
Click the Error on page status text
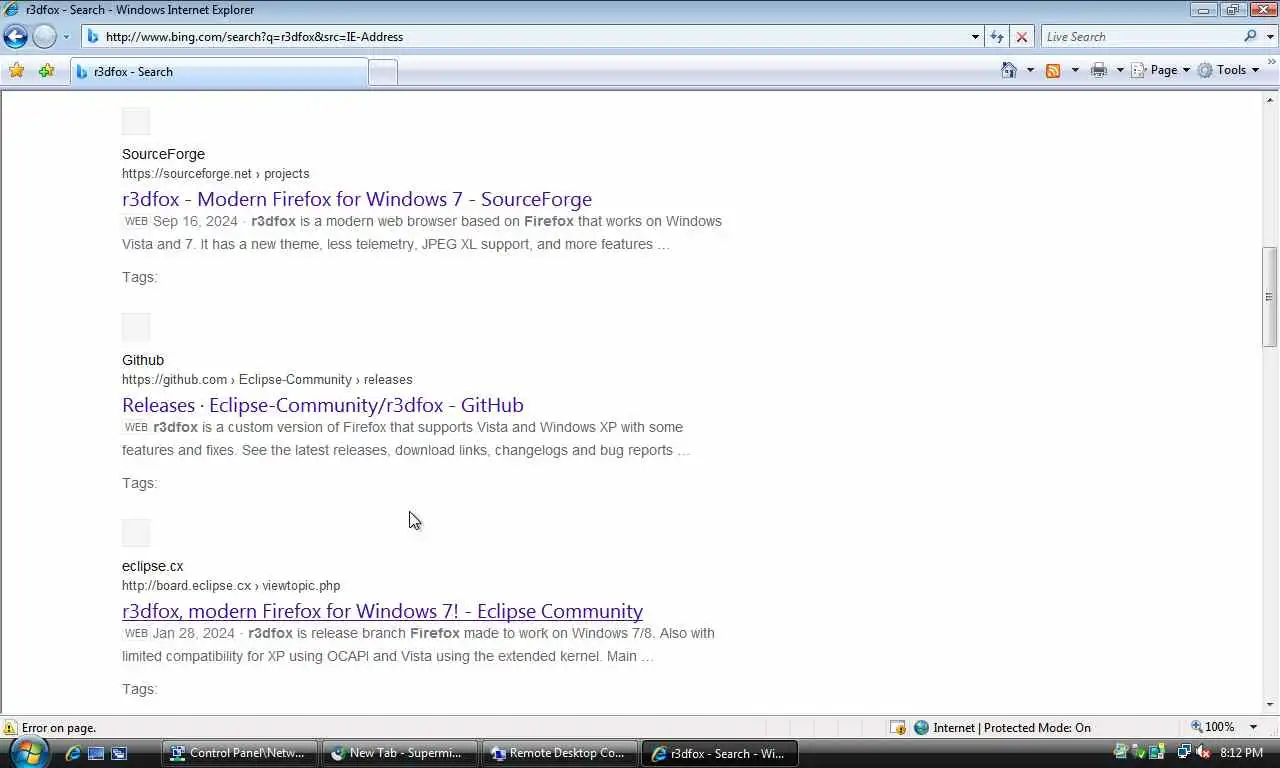pos(59,728)
